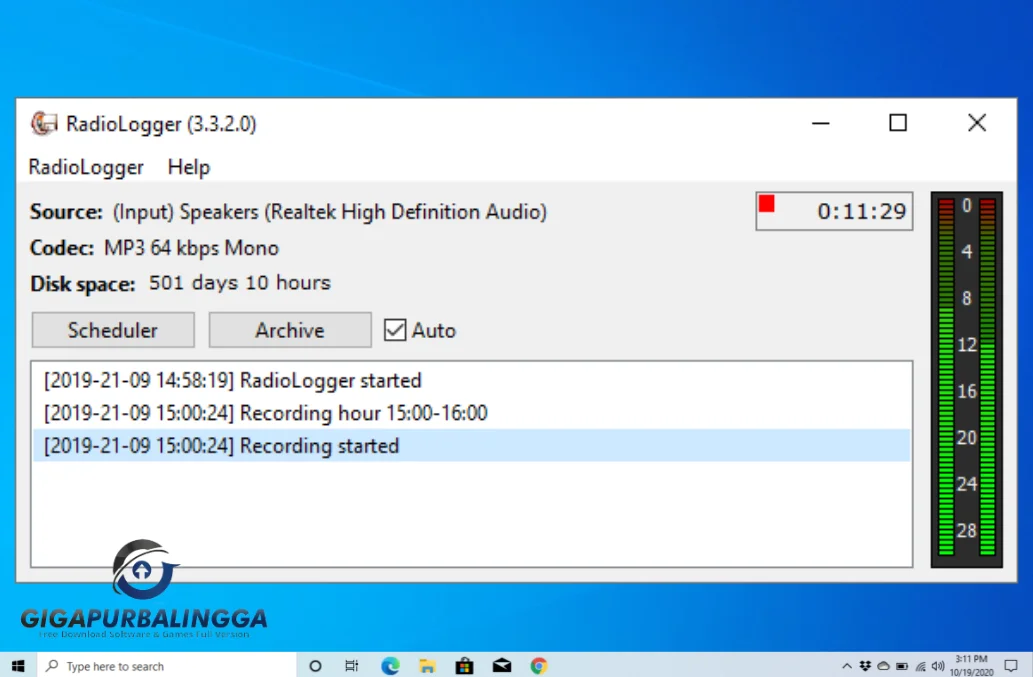Viewport: 1033px width, 677px height.
Task: Click the 501 days 10 hours disk space value
Action: (240, 283)
